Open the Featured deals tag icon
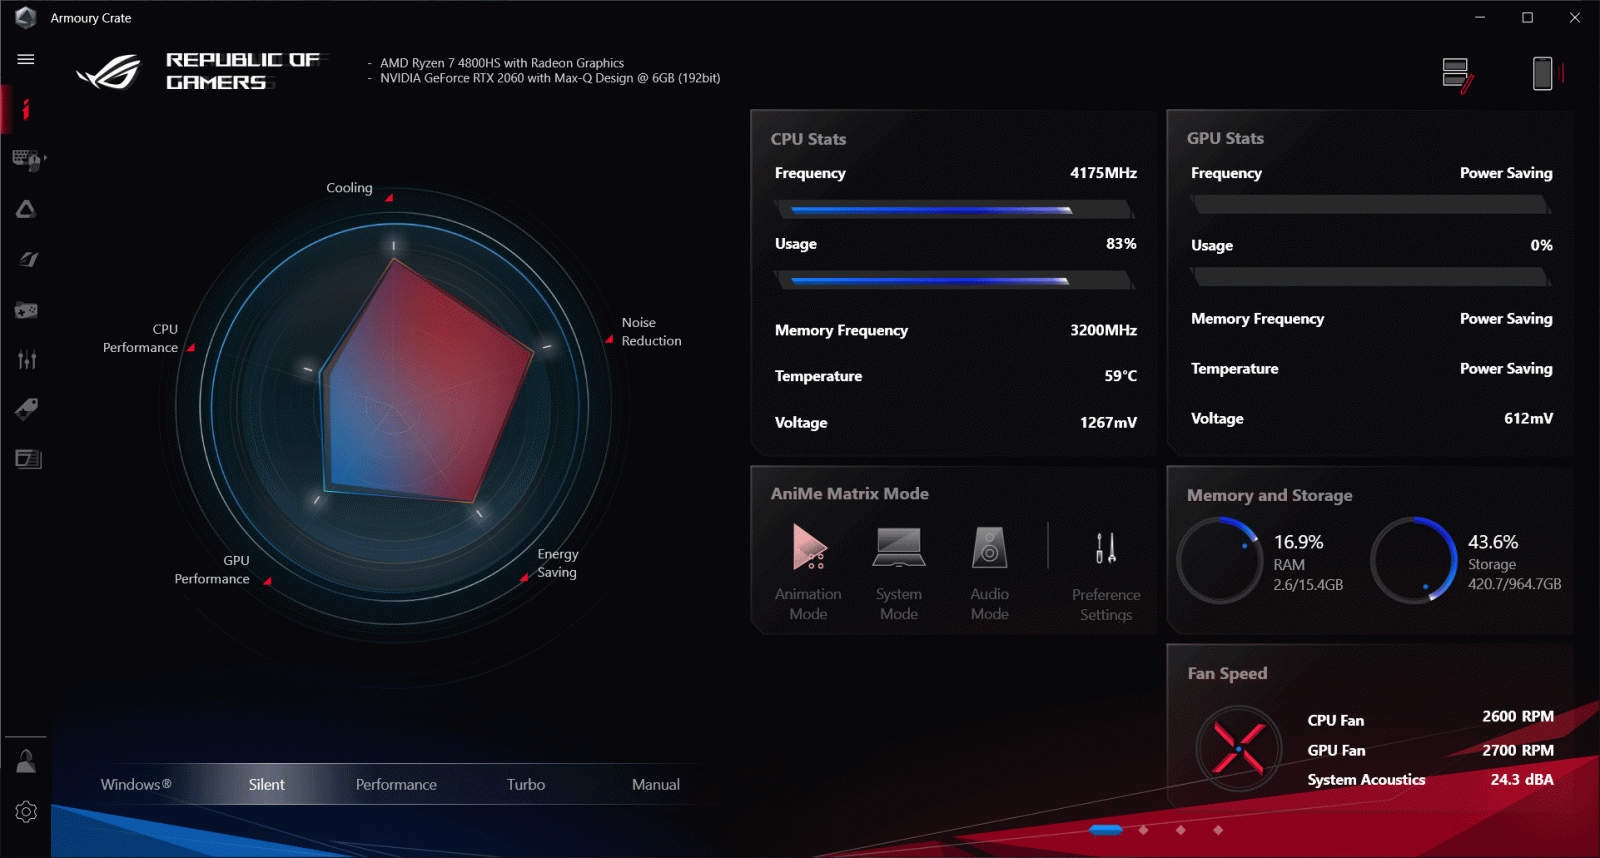Viewport: 1600px width, 858px height. 27,408
